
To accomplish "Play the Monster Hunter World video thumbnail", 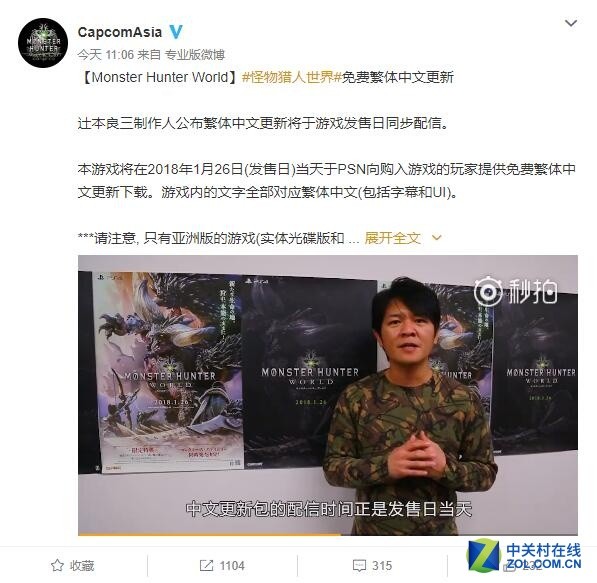I will (x=328, y=395).
